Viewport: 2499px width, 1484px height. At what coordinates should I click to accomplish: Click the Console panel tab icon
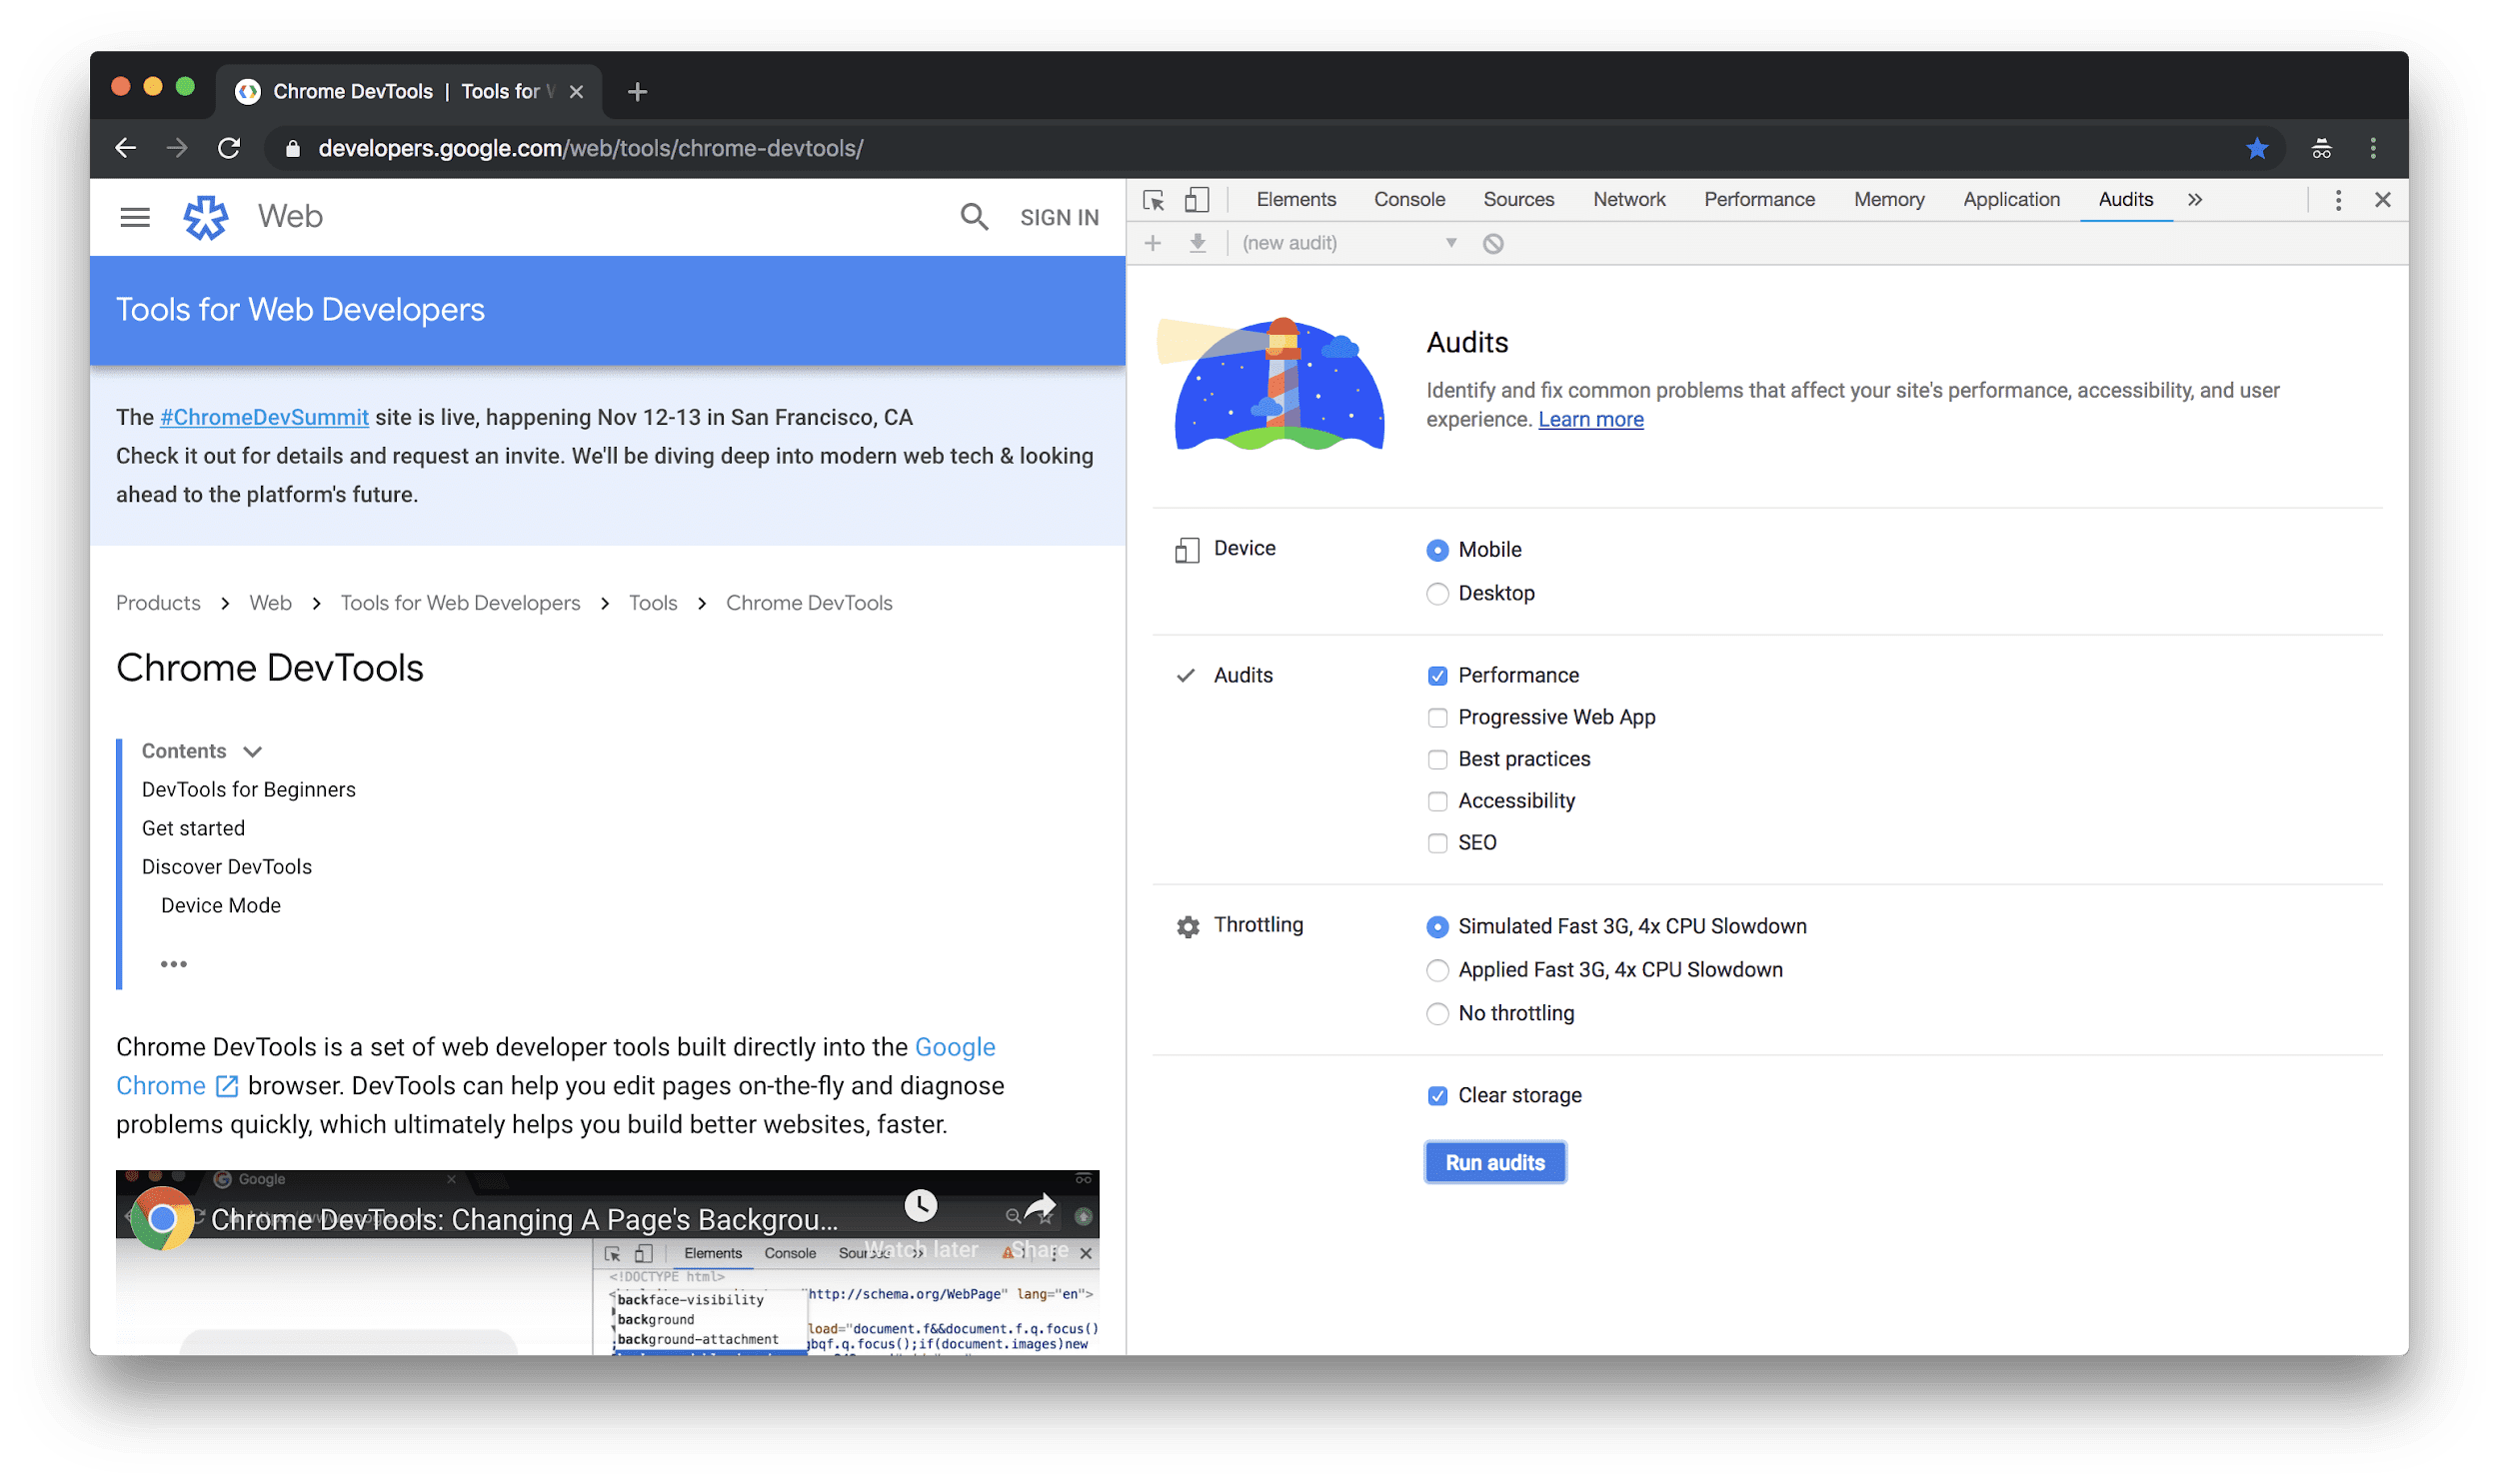pos(1410,198)
